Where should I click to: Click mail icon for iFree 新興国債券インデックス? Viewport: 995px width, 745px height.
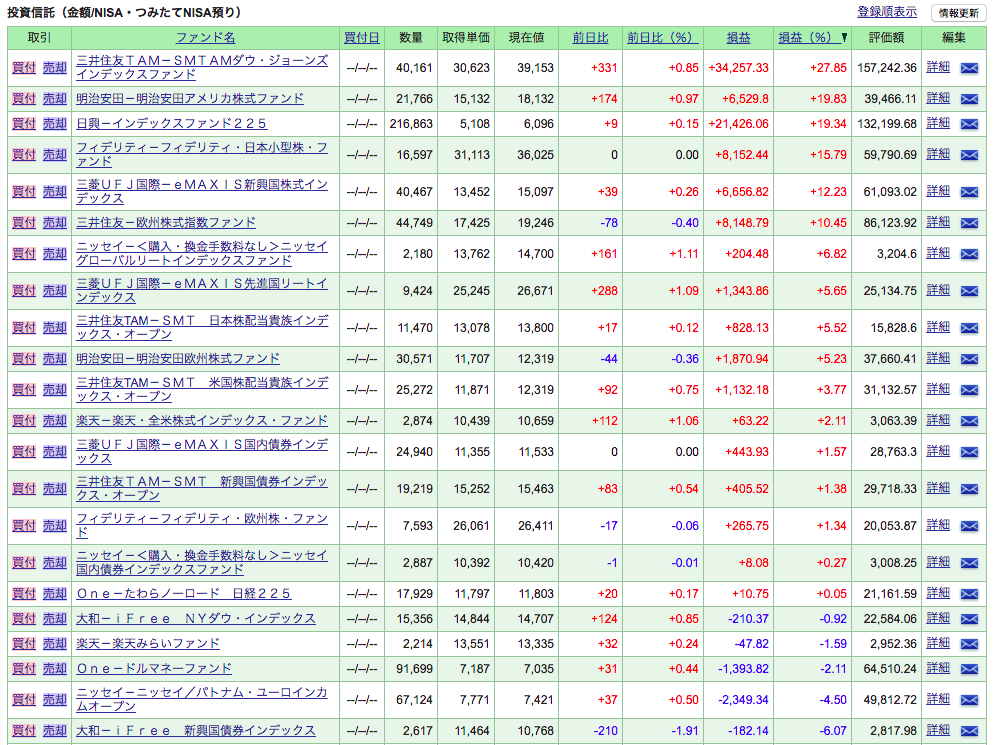(x=969, y=731)
